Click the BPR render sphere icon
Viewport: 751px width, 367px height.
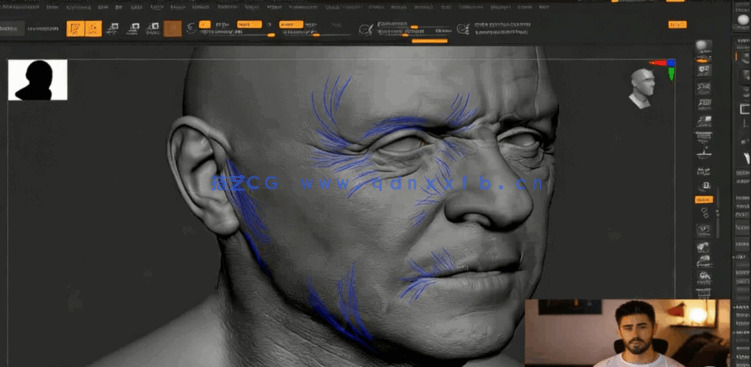coord(704,47)
